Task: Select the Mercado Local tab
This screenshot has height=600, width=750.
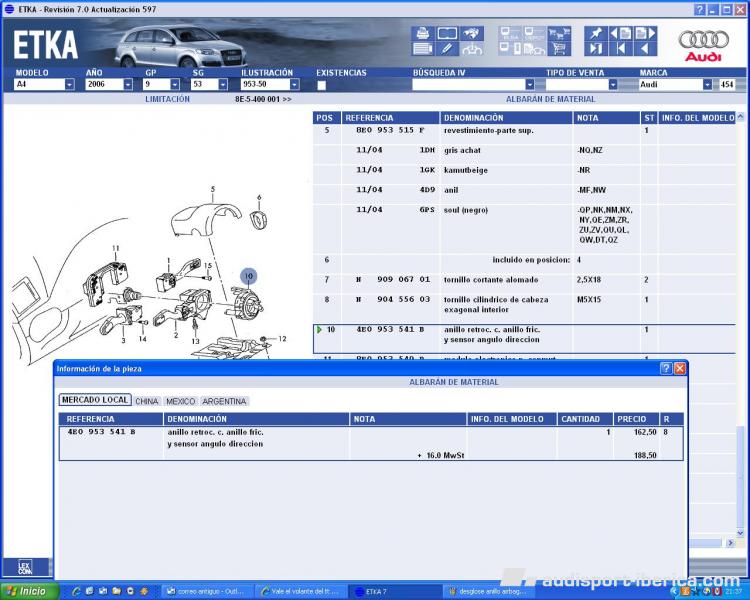Action: (x=95, y=400)
